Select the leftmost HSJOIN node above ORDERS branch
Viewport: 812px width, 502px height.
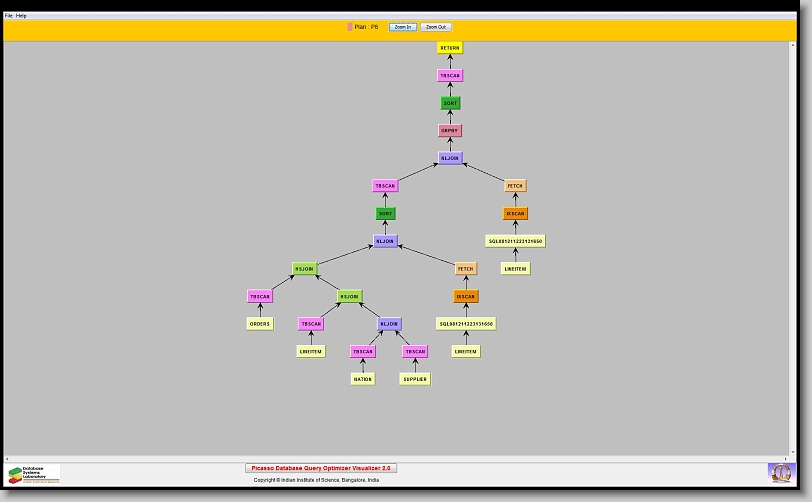coord(304,268)
